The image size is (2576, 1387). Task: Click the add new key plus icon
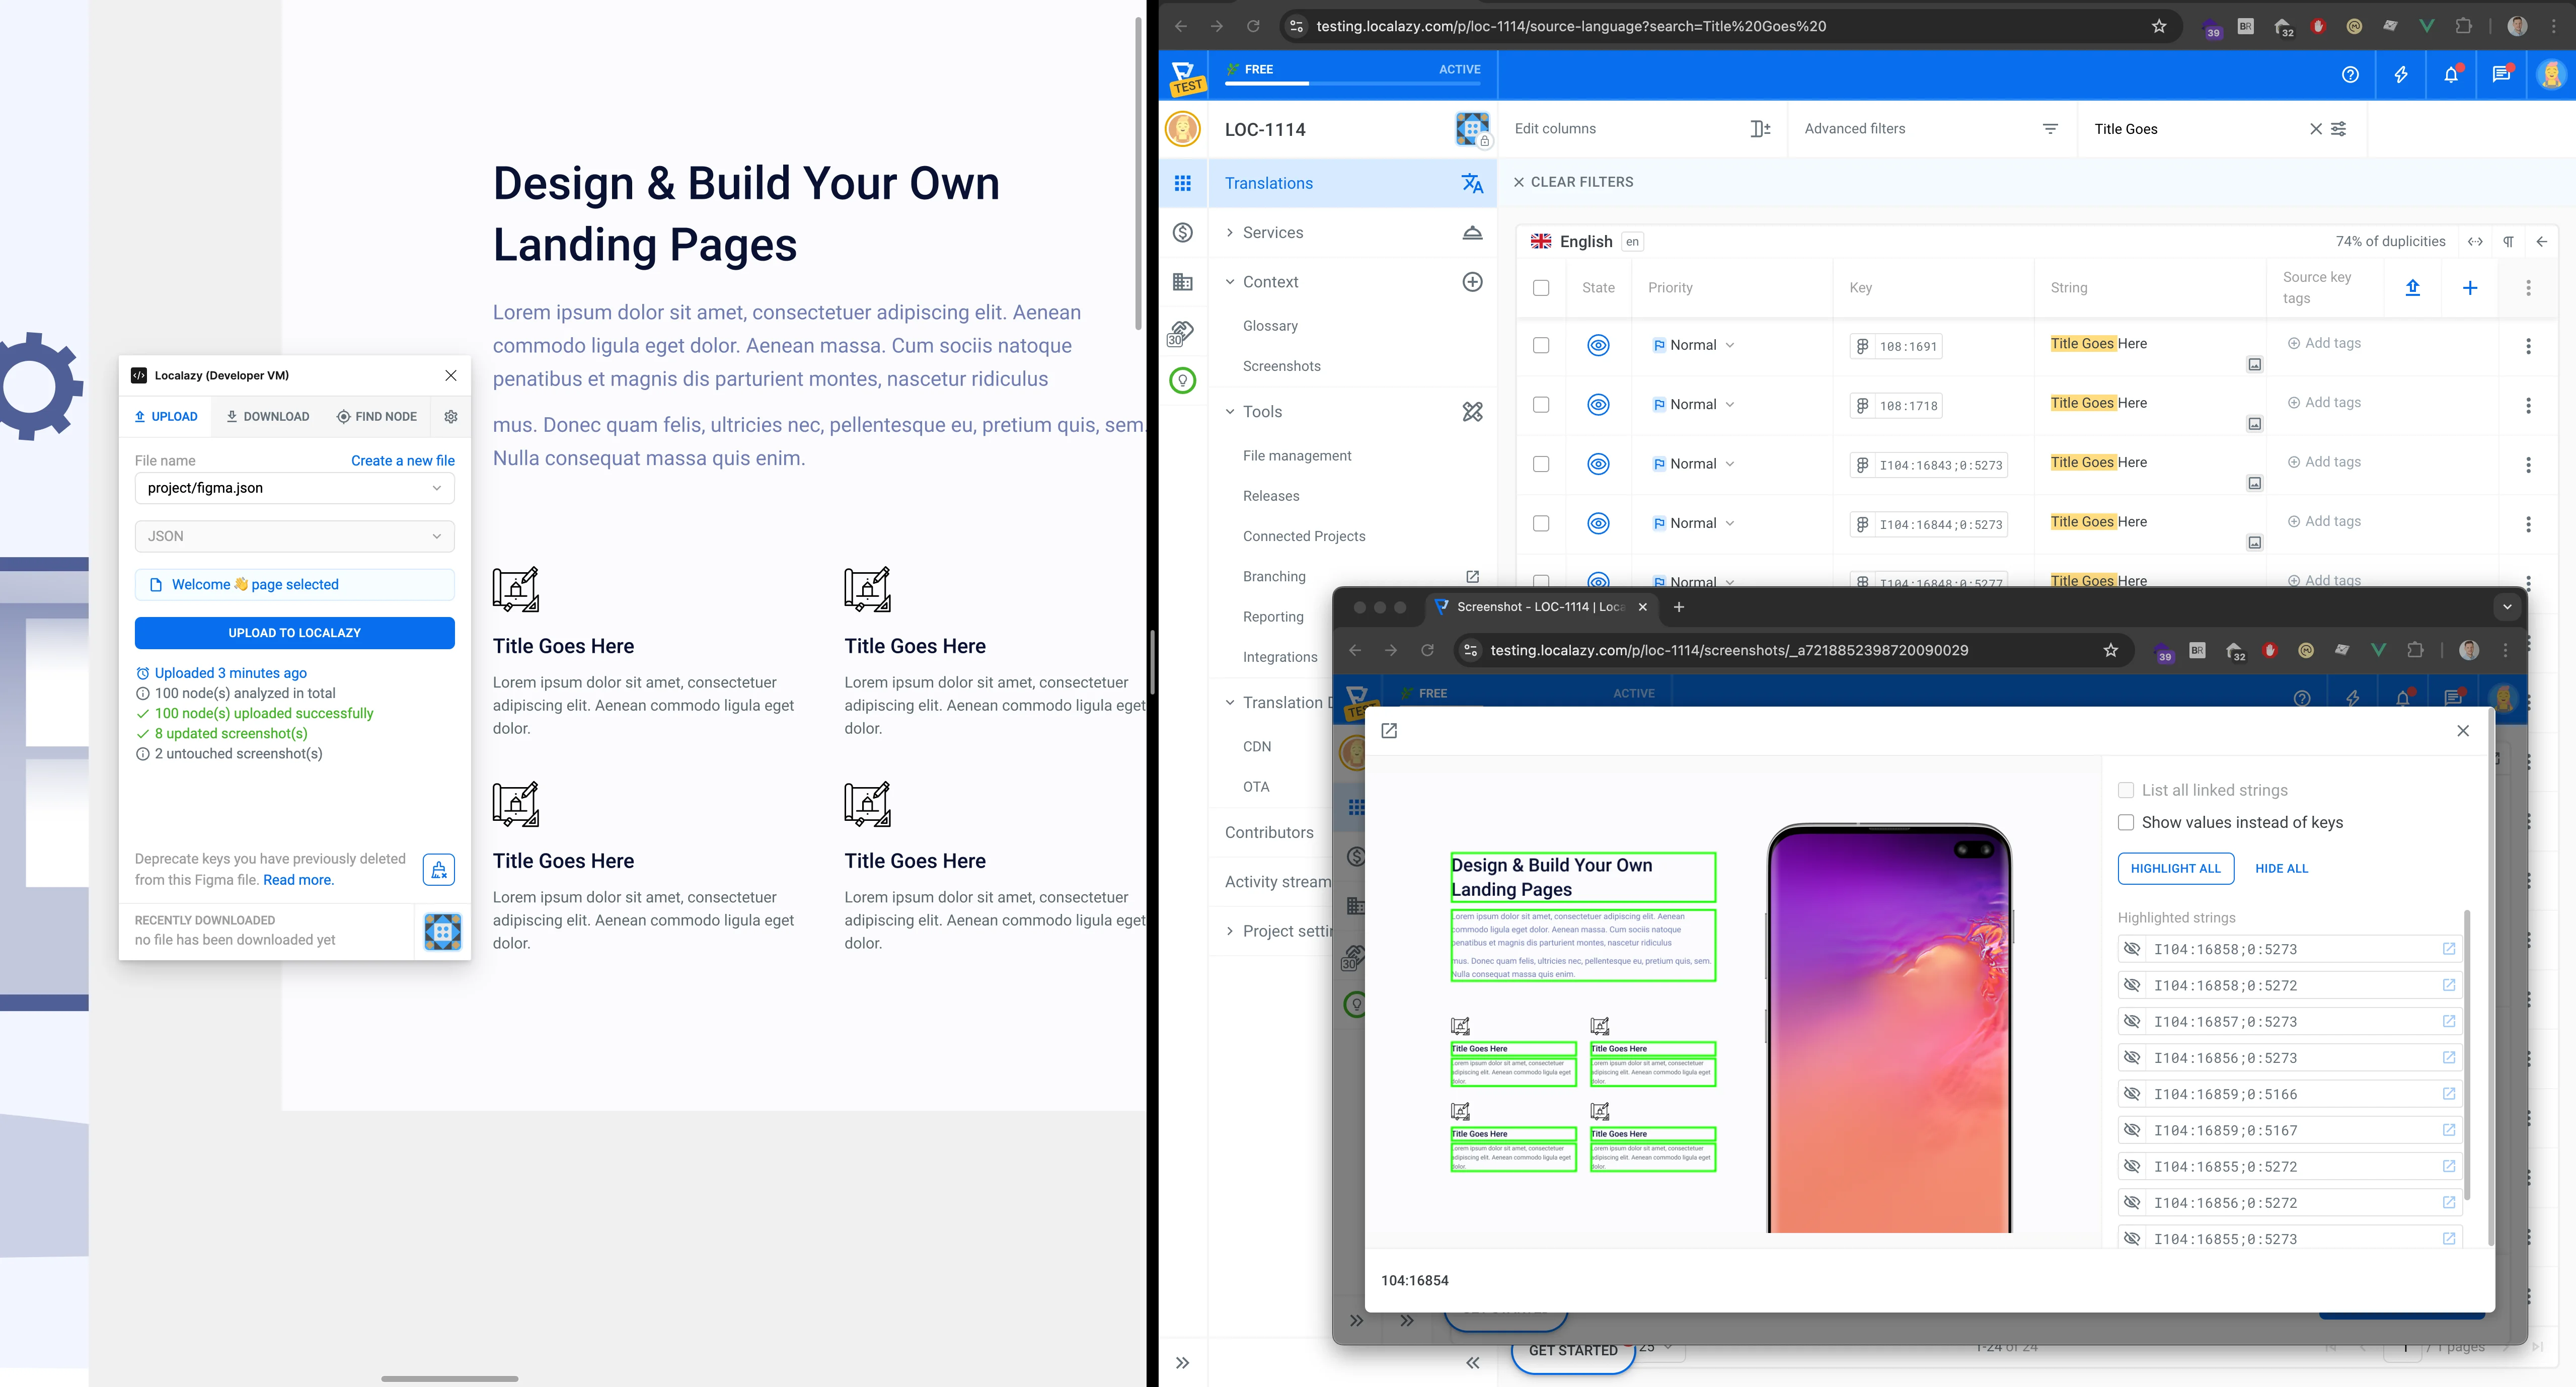pyautogui.click(x=2469, y=288)
